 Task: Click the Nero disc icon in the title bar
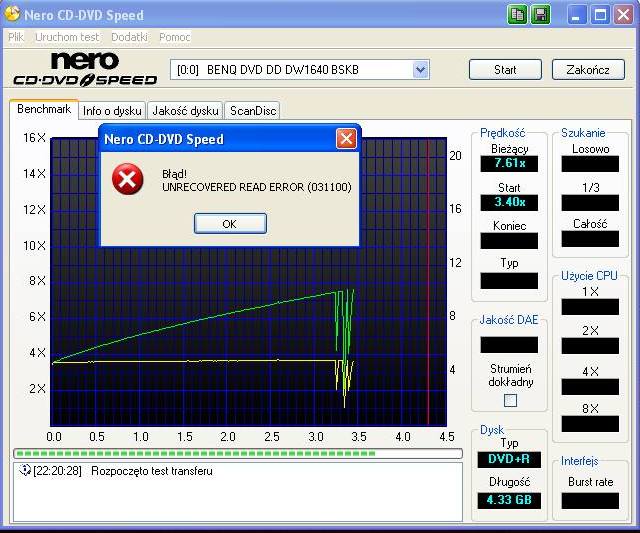click(12, 14)
